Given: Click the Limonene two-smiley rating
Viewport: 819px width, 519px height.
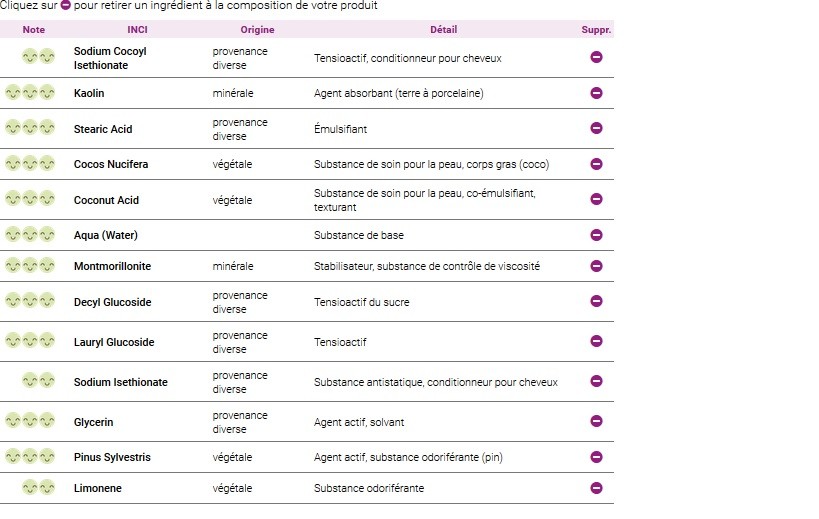Looking at the screenshot, I should (38, 488).
